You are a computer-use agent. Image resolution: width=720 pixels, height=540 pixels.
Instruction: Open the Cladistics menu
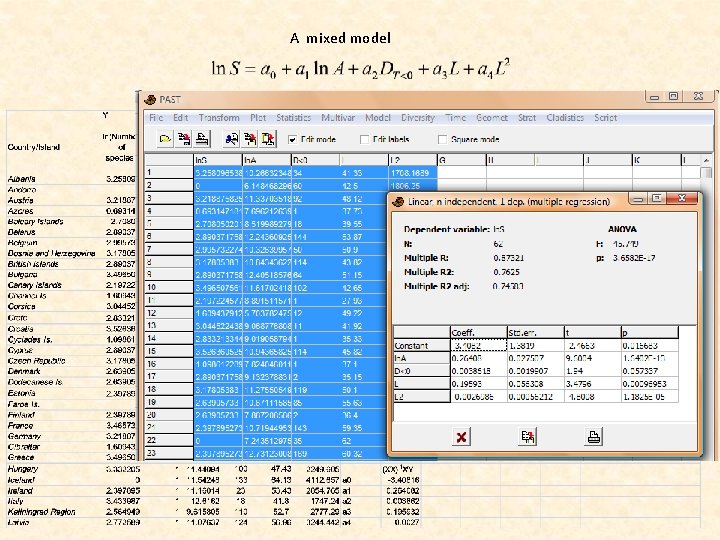tap(565, 118)
